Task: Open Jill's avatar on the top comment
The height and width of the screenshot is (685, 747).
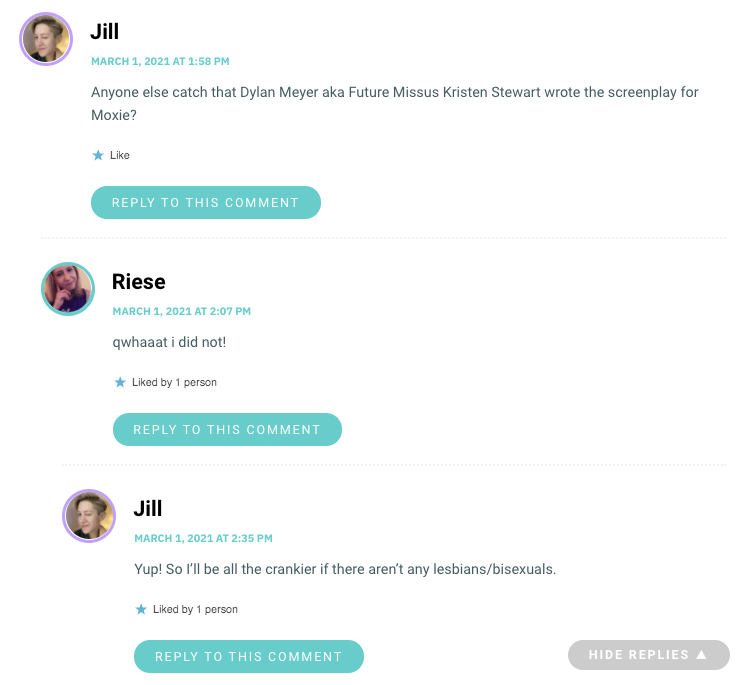Action: click(46, 39)
